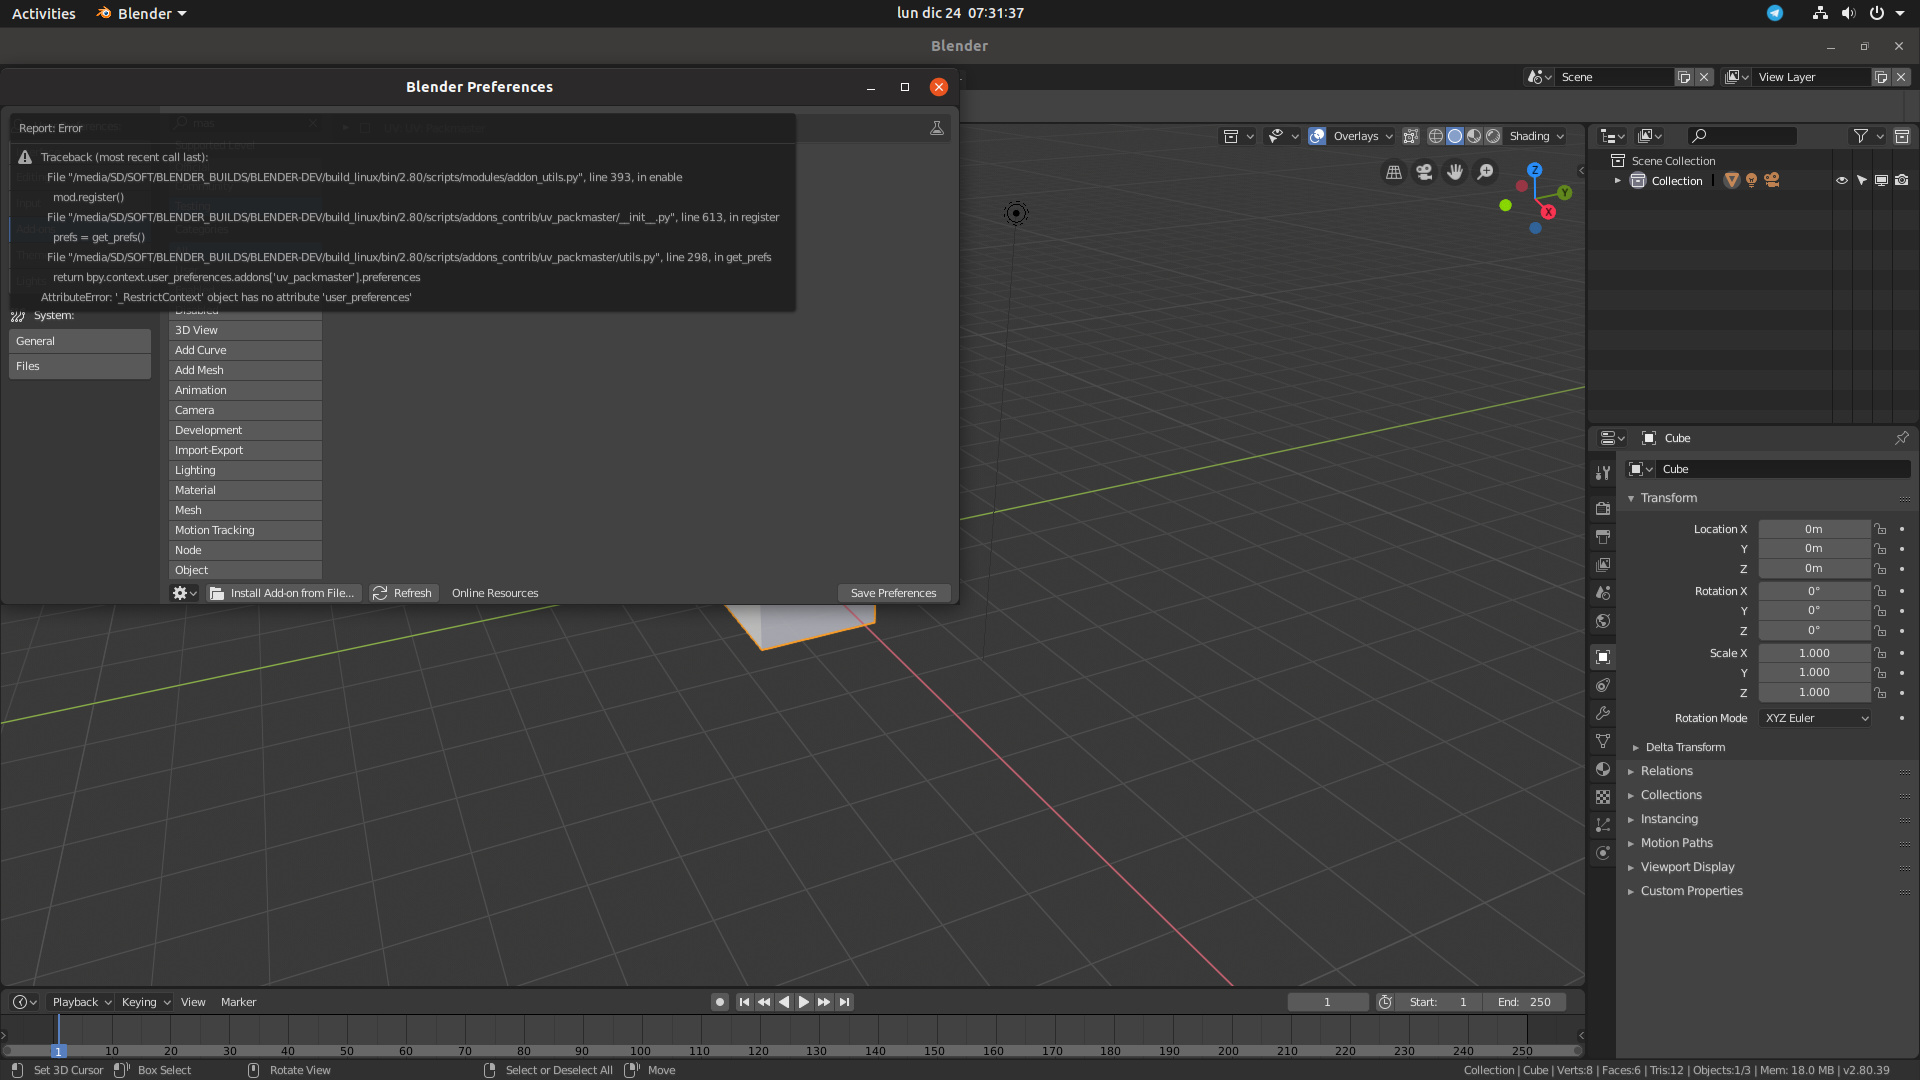This screenshot has height=1080, width=1920.
Task: Toggle viewport camera view button
Action: point(1424,172)
